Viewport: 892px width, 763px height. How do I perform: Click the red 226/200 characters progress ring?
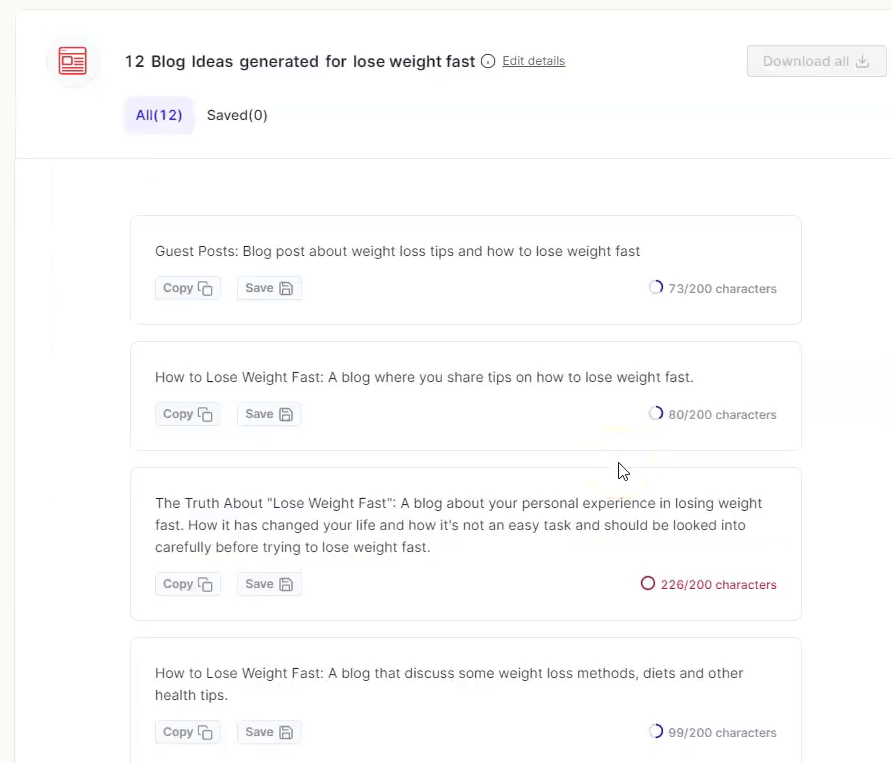click(648, 583)
